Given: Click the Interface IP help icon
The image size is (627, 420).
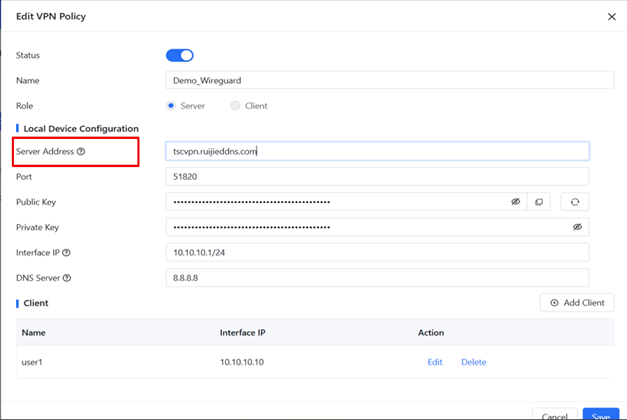Looking at the screenshot, I should pos(66,253).
